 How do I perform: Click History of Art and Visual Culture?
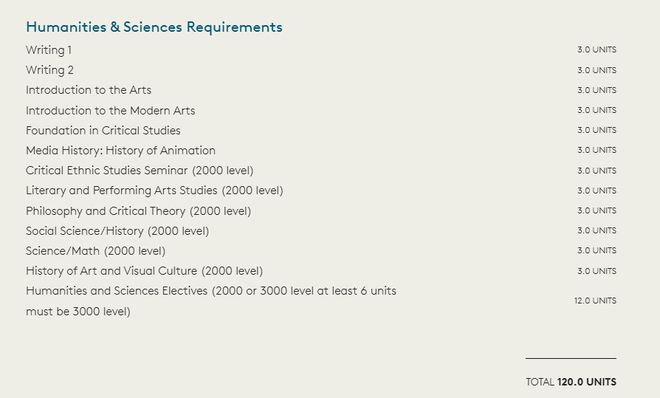(144, 271)
